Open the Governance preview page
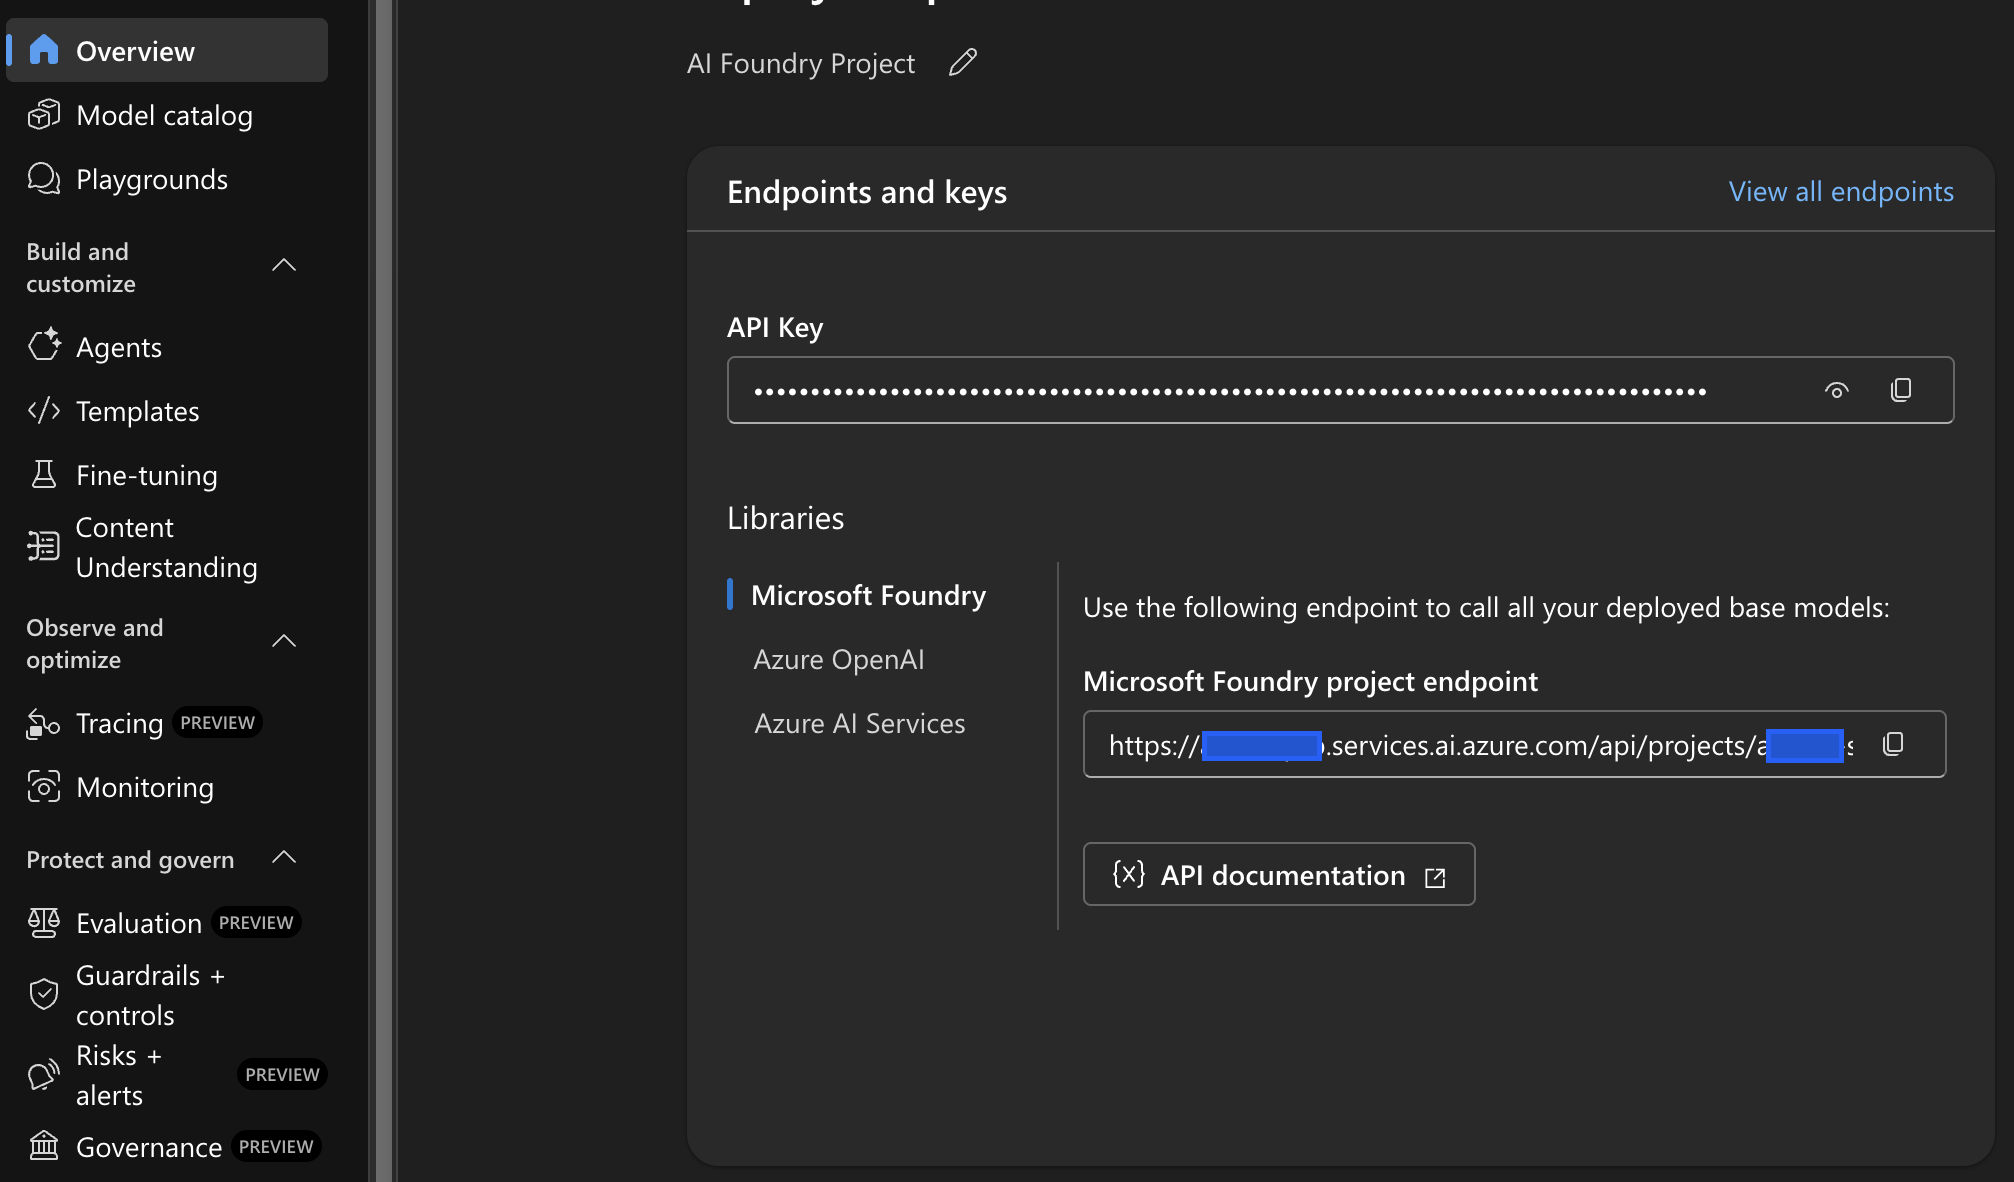2014x1182 pixels. coord(148,1146)
